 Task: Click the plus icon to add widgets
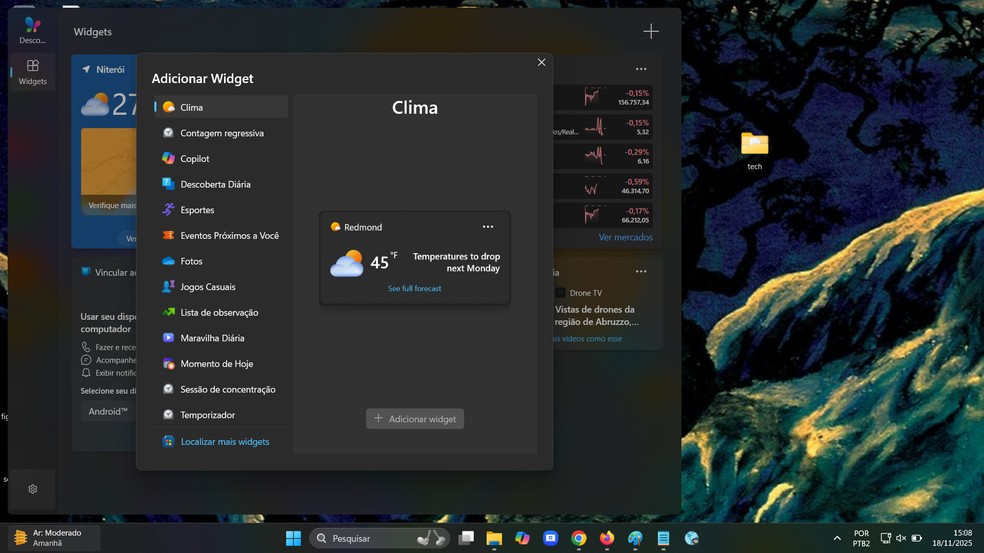point(651,32)
